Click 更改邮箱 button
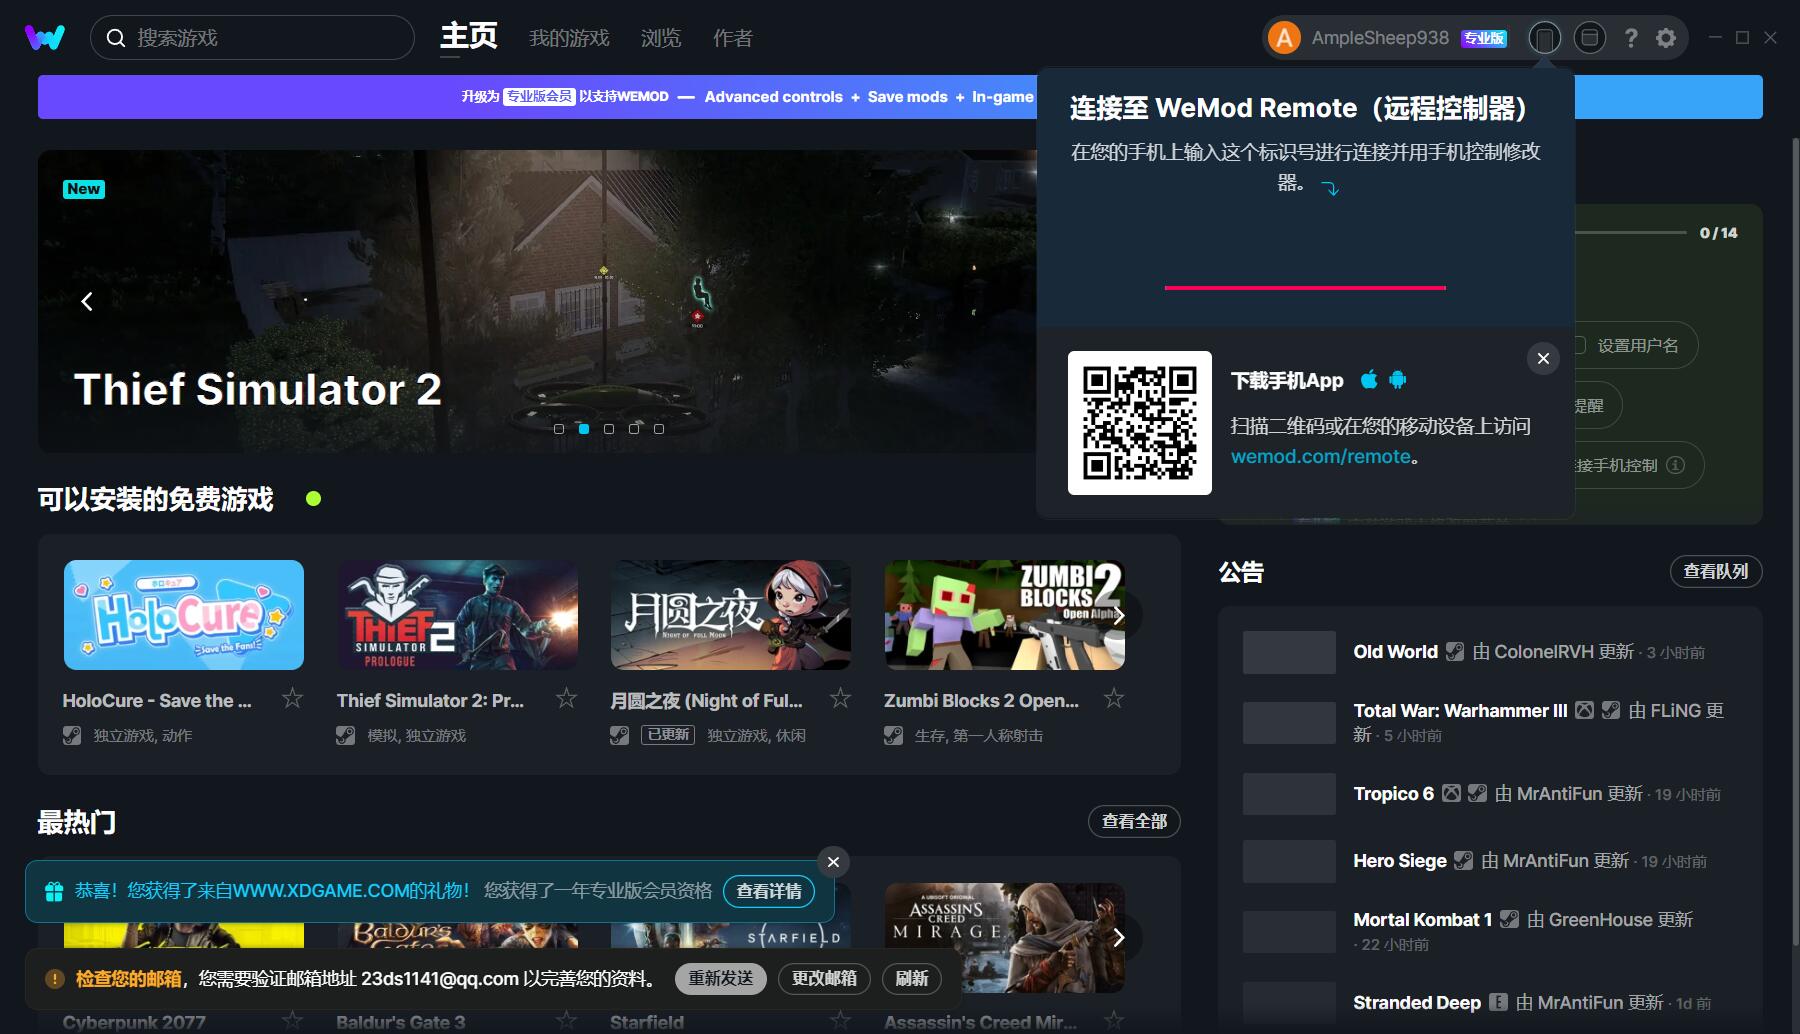This screenshot has height=1034, width=1800. pos(824,978)
